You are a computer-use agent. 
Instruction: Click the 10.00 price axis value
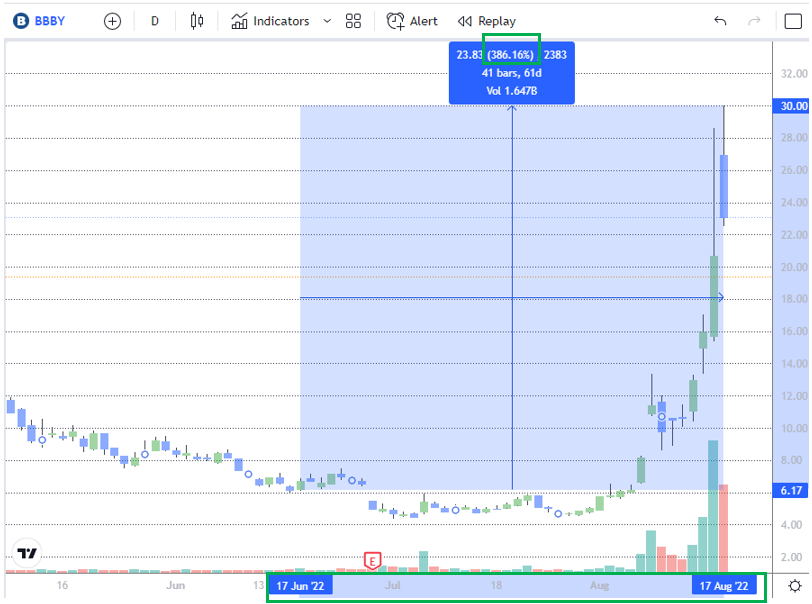(x=794, y=428)
